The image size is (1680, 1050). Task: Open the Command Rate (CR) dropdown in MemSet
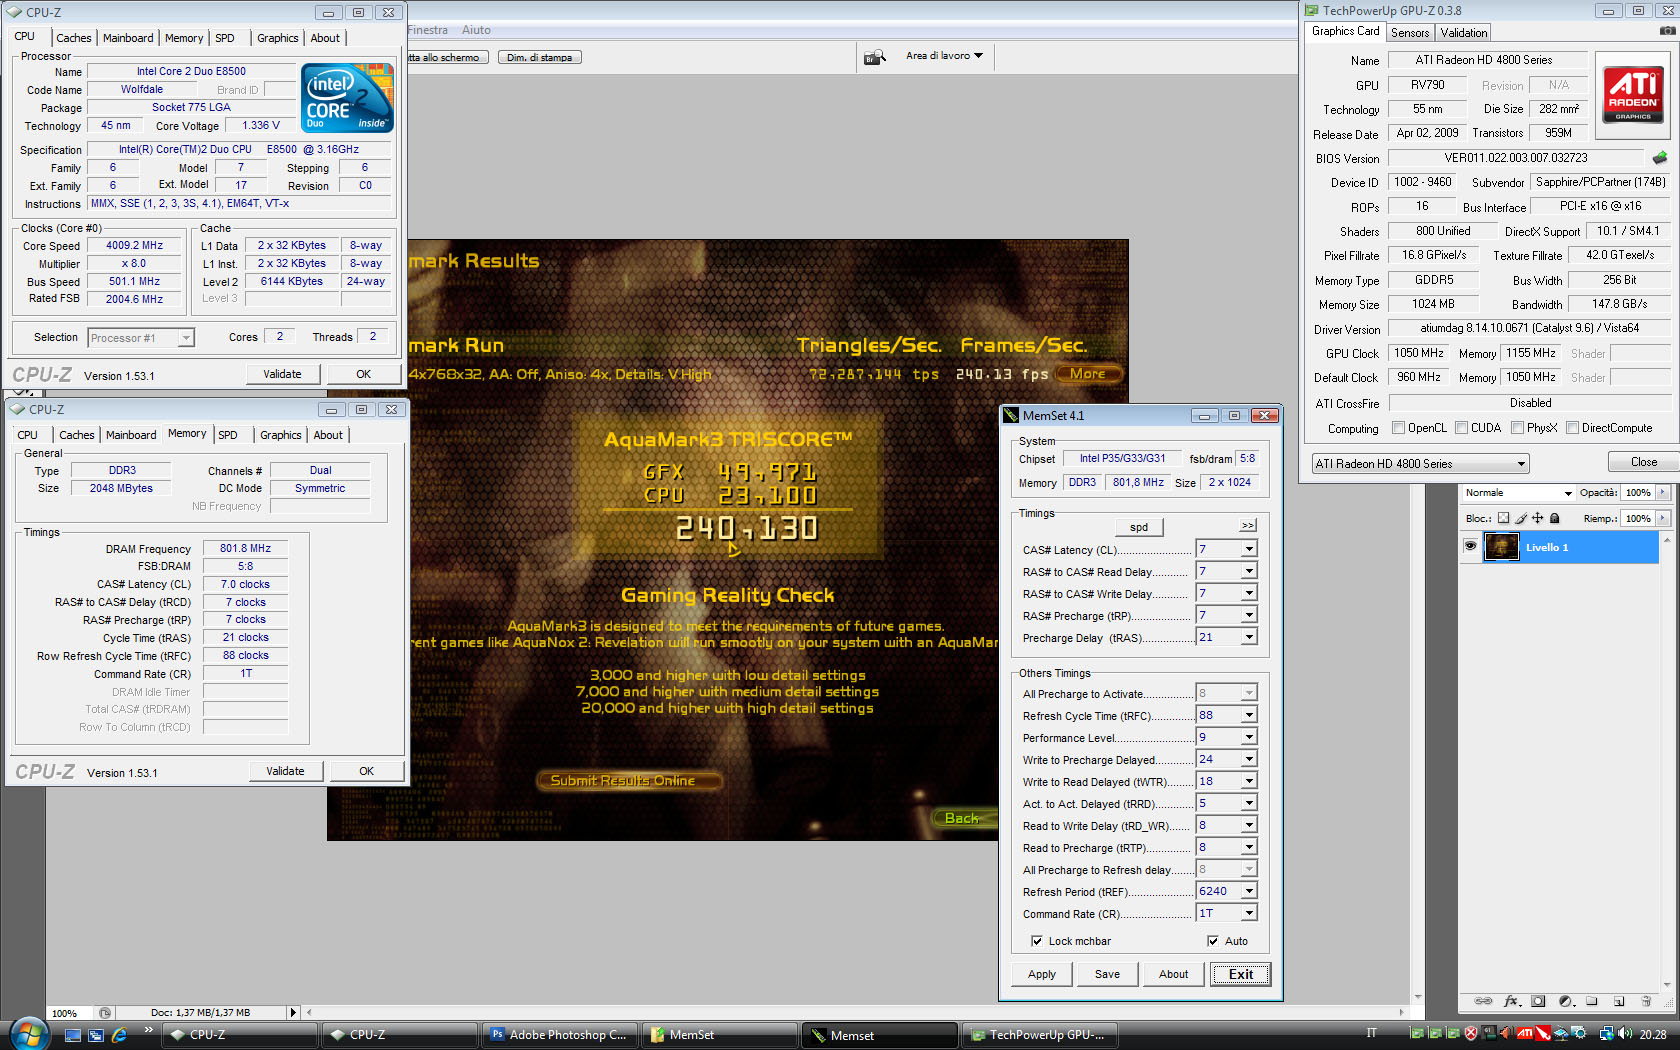pos(1249,913)
